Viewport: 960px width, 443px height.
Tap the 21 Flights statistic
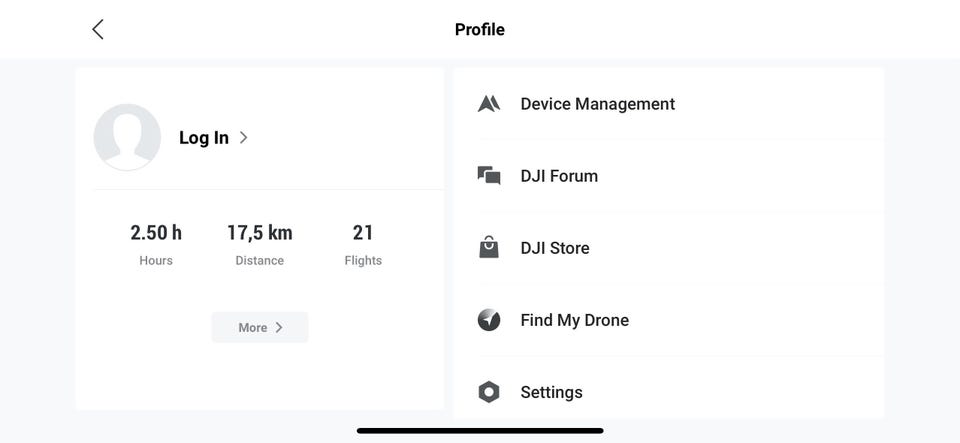[x=363, y=244]
